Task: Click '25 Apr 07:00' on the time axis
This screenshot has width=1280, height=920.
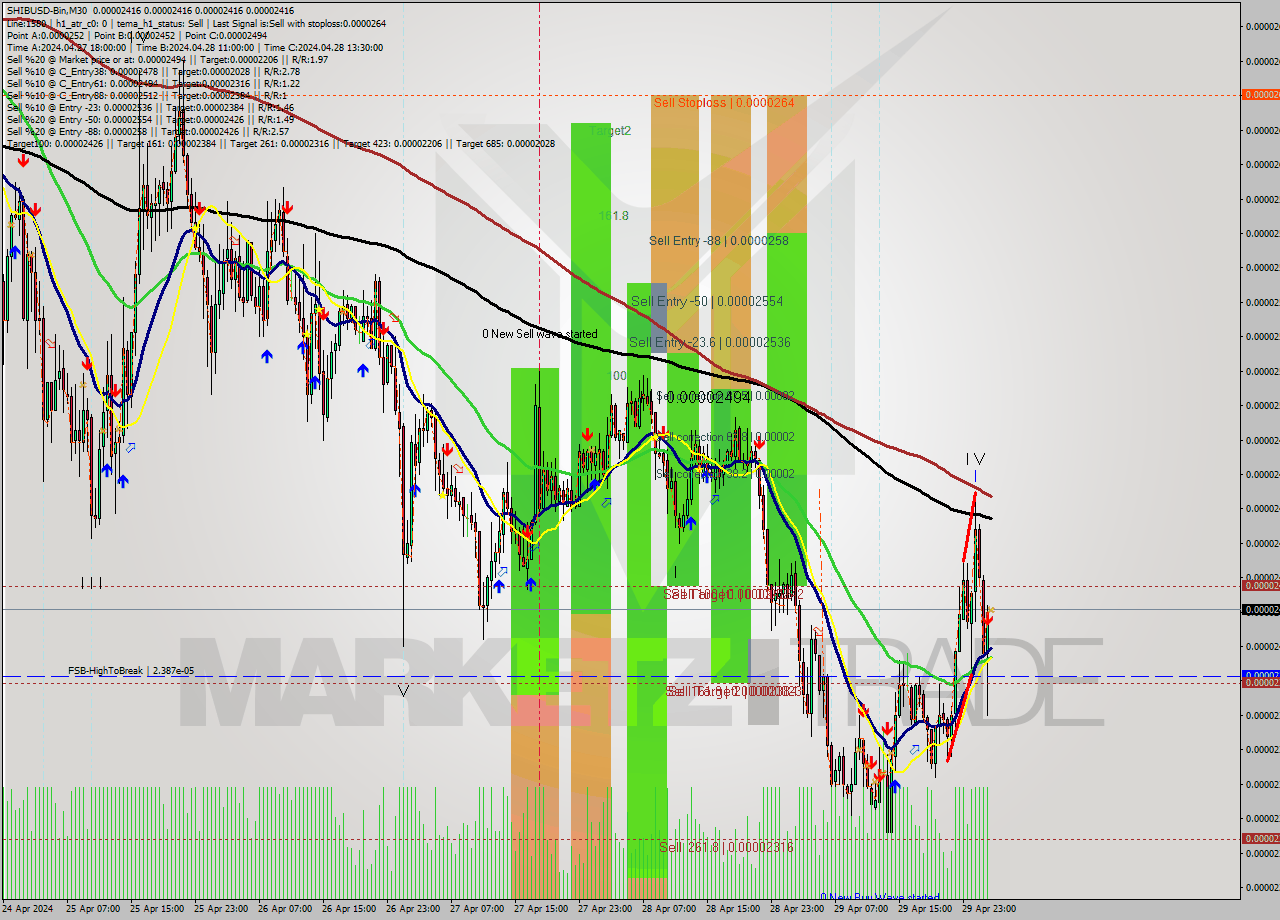Action: click(x=93, y=909)
